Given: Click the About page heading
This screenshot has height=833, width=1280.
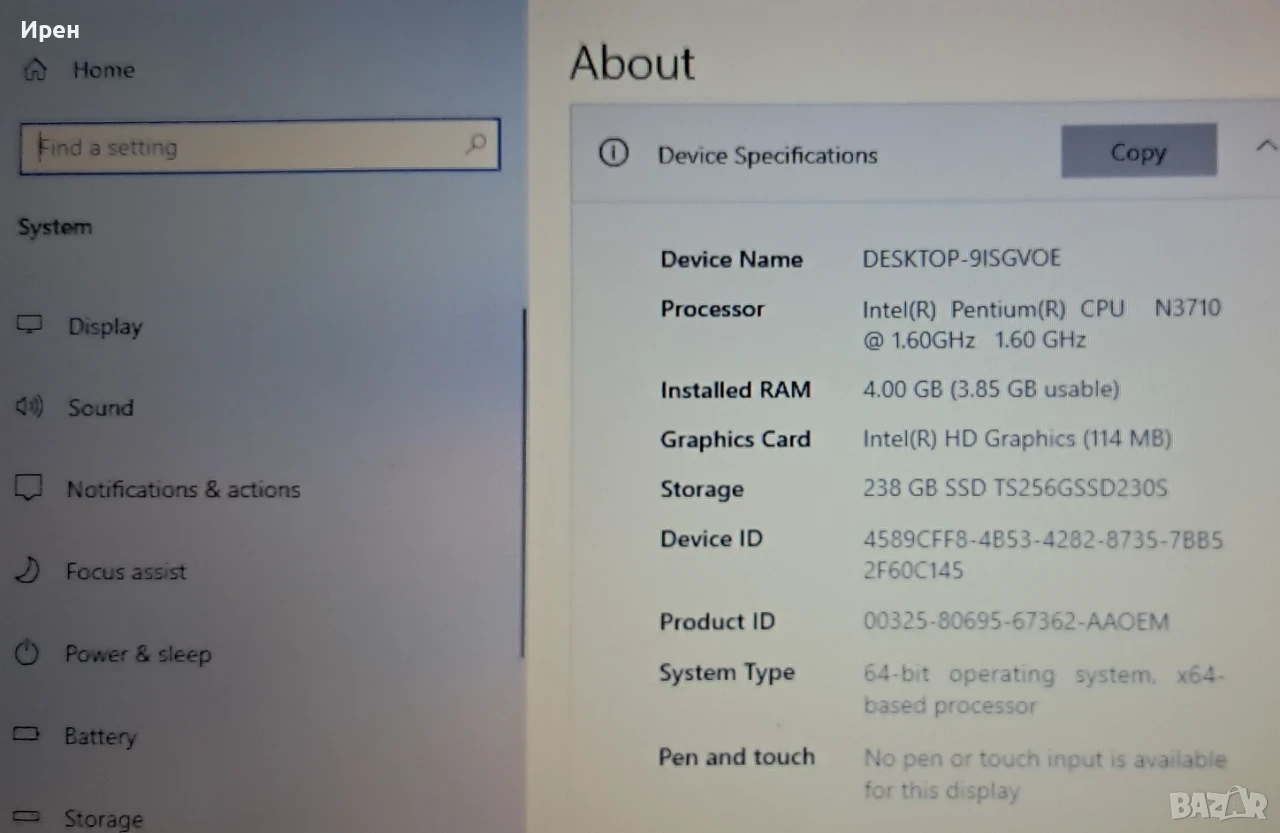Looking at the screenshot, I should pos(632,62).
